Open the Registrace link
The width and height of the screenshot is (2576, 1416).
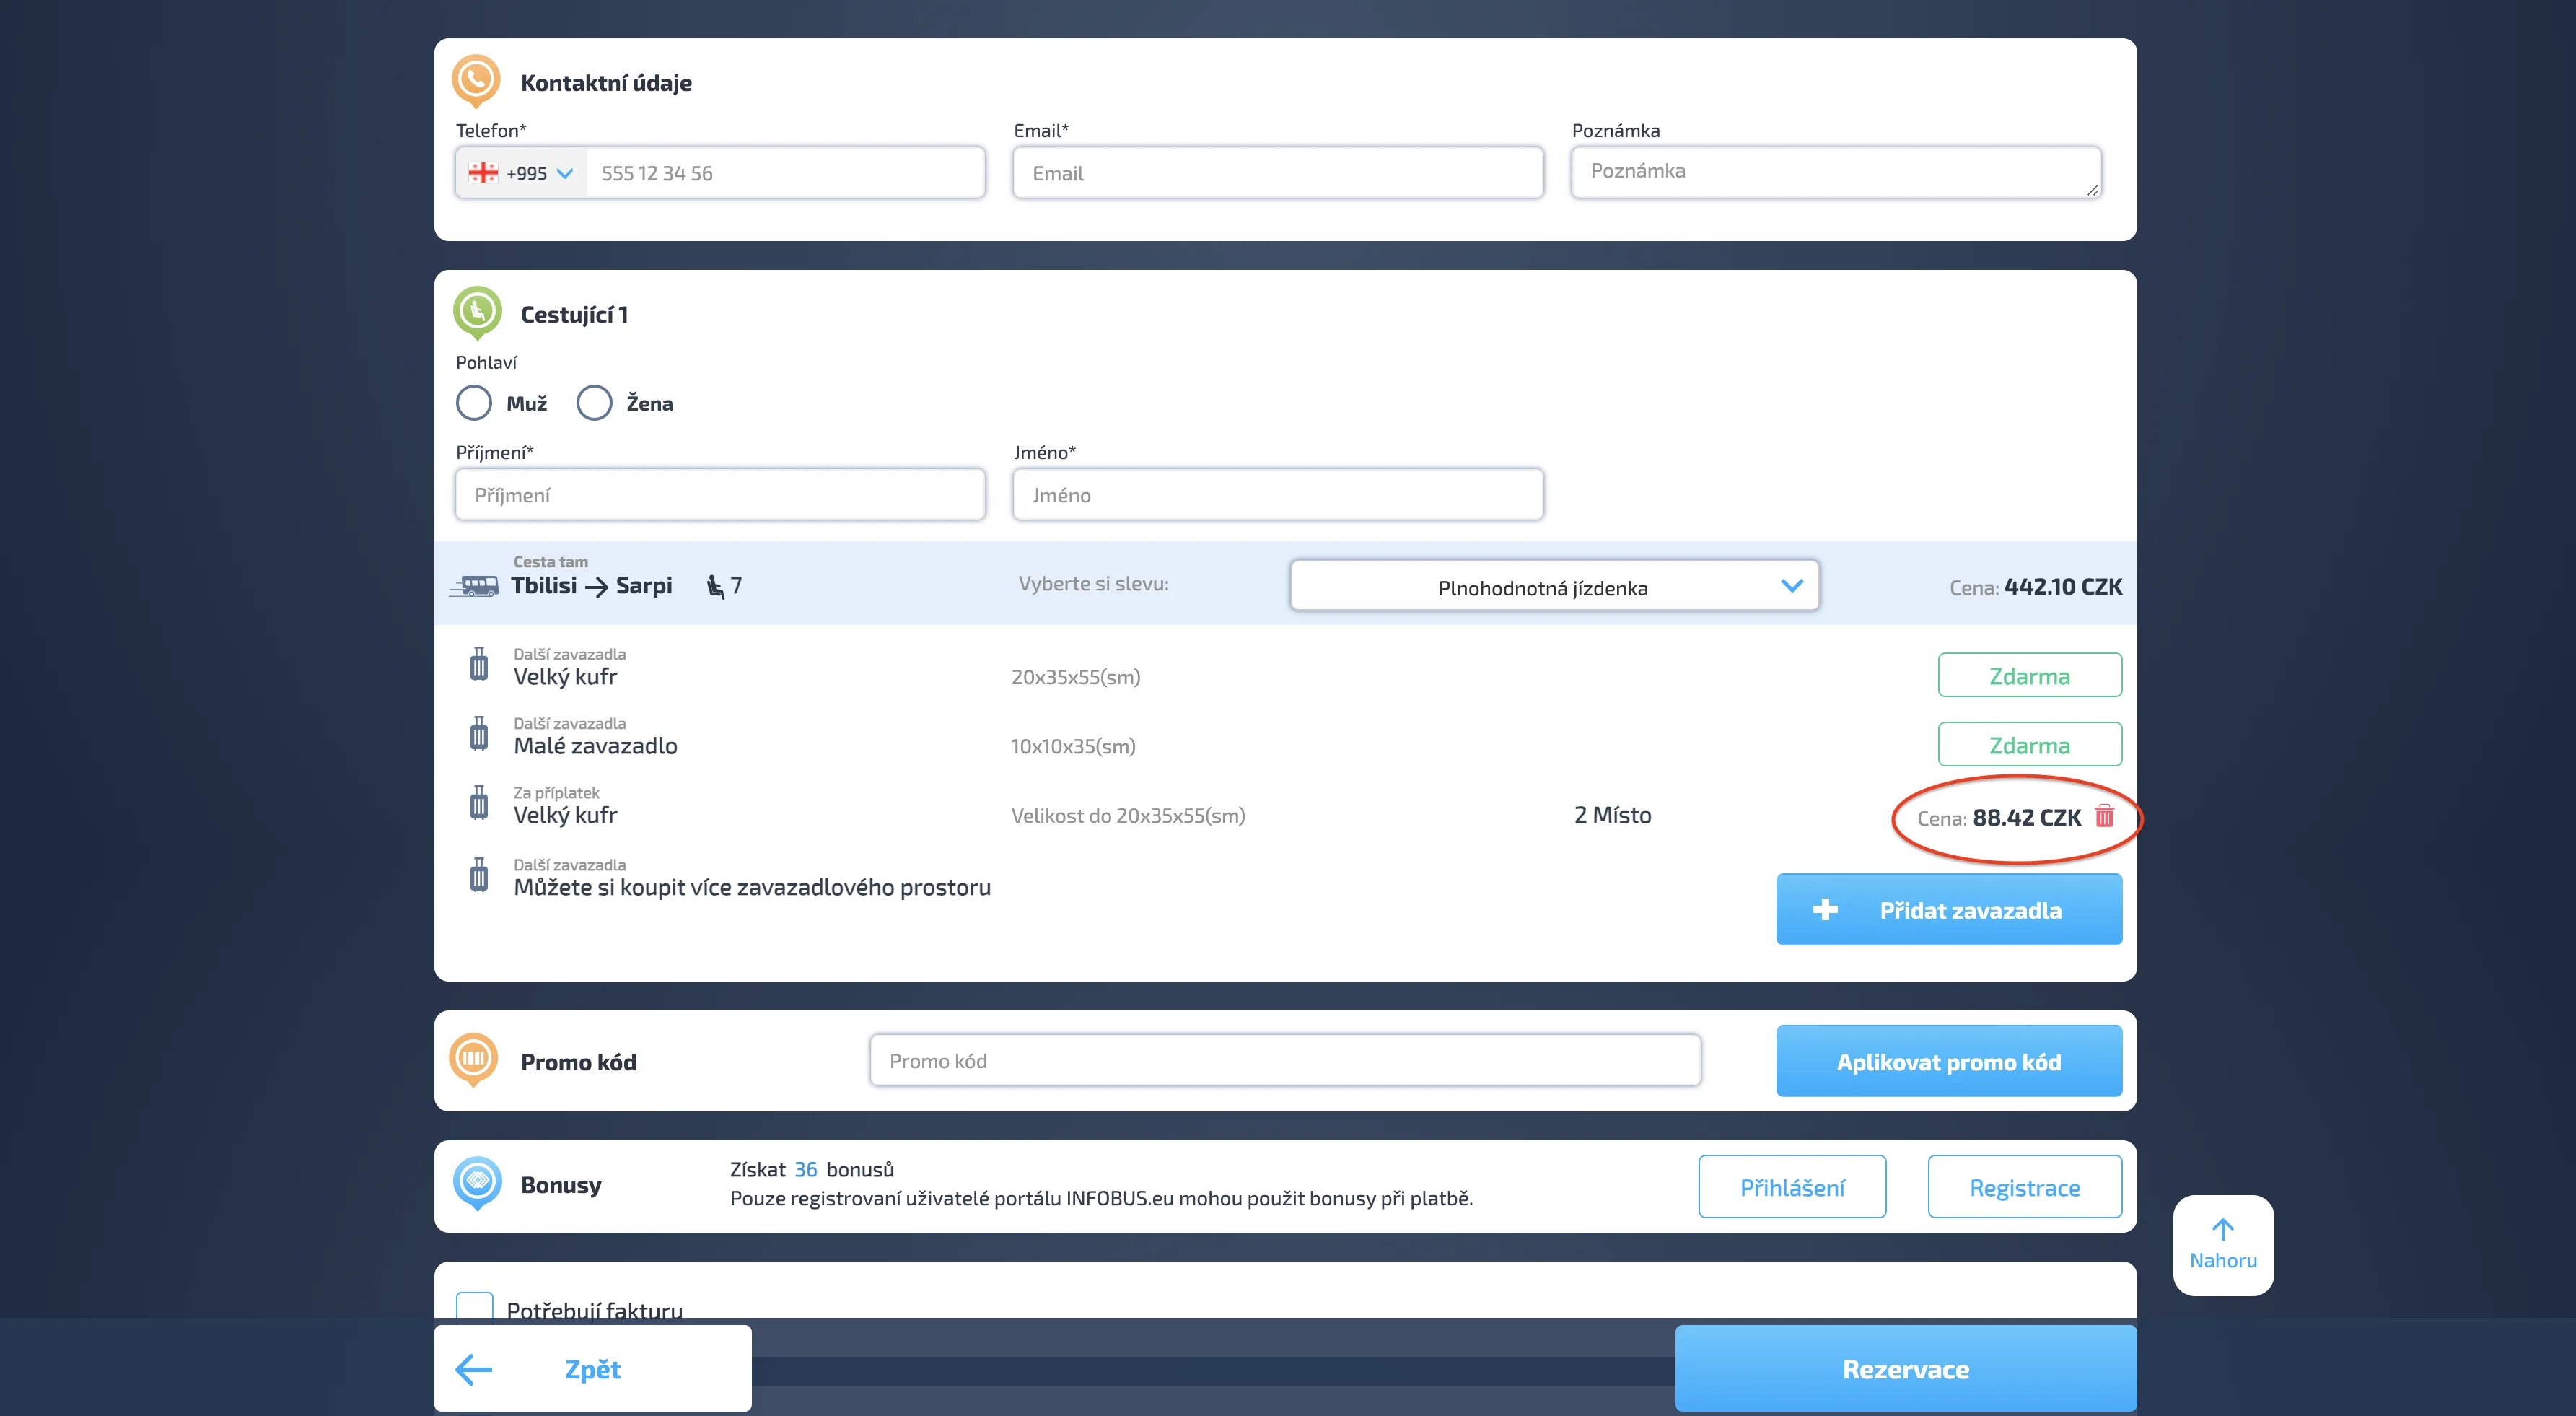pos(2024,1187)
